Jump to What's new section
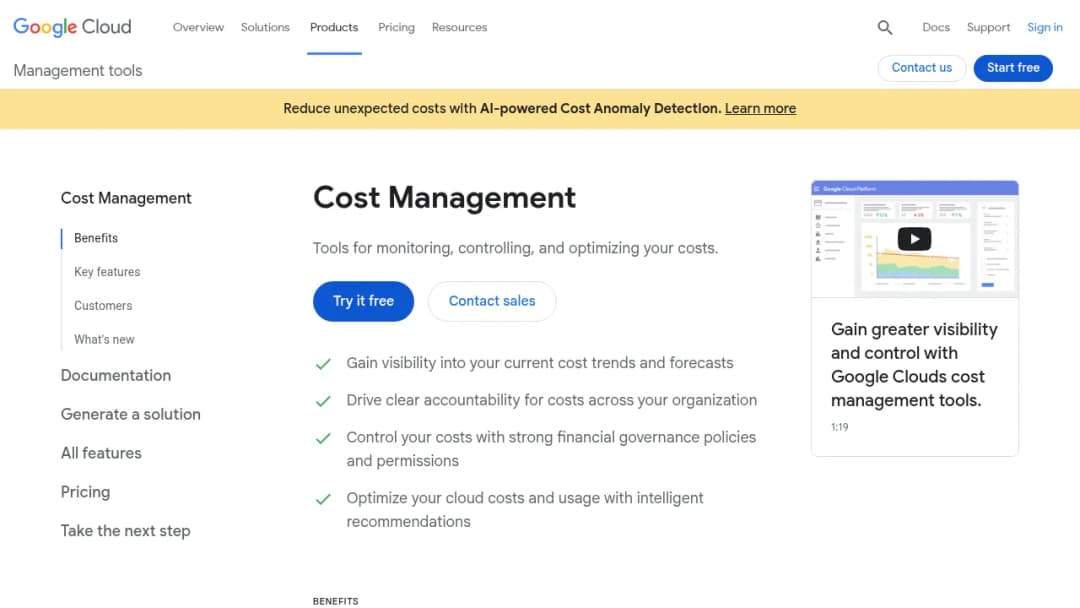This screenshot has height=608, width=1080. tap(104, 339)
